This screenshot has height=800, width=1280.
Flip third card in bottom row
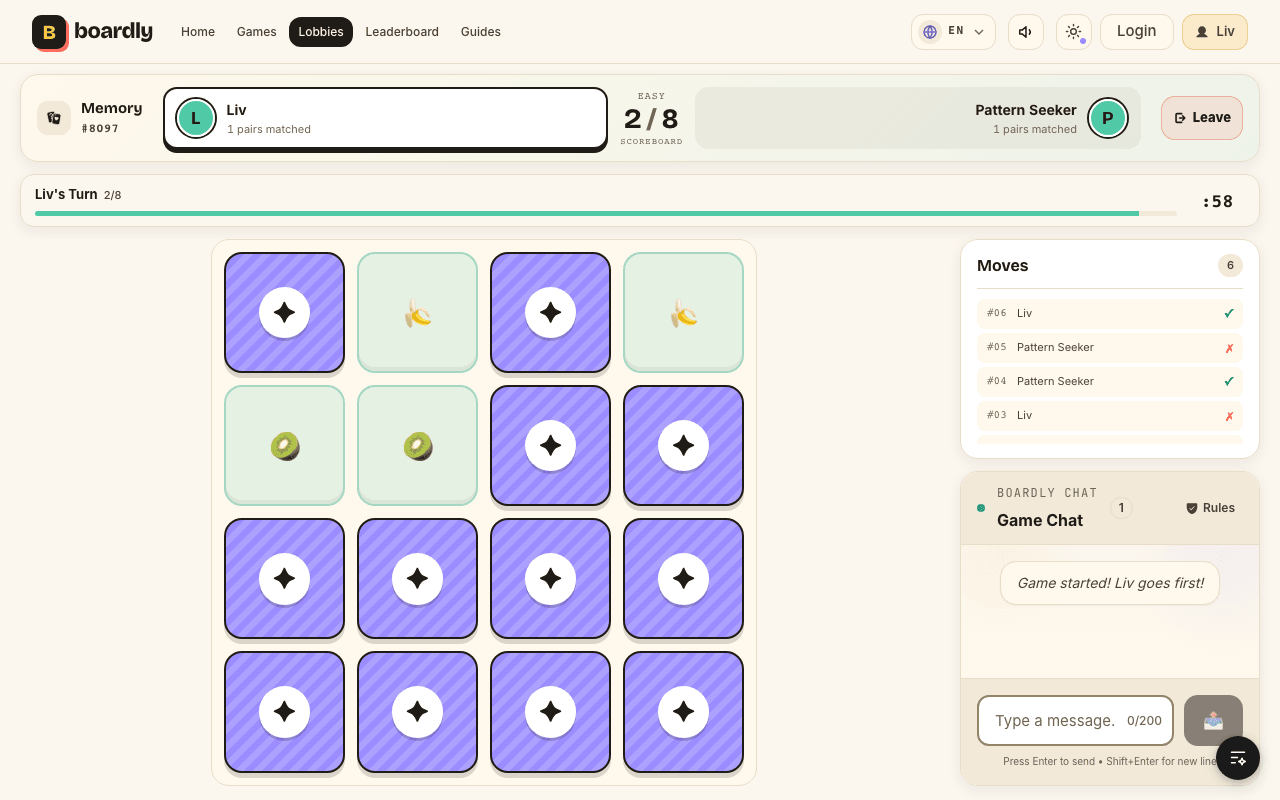point(550,712)
